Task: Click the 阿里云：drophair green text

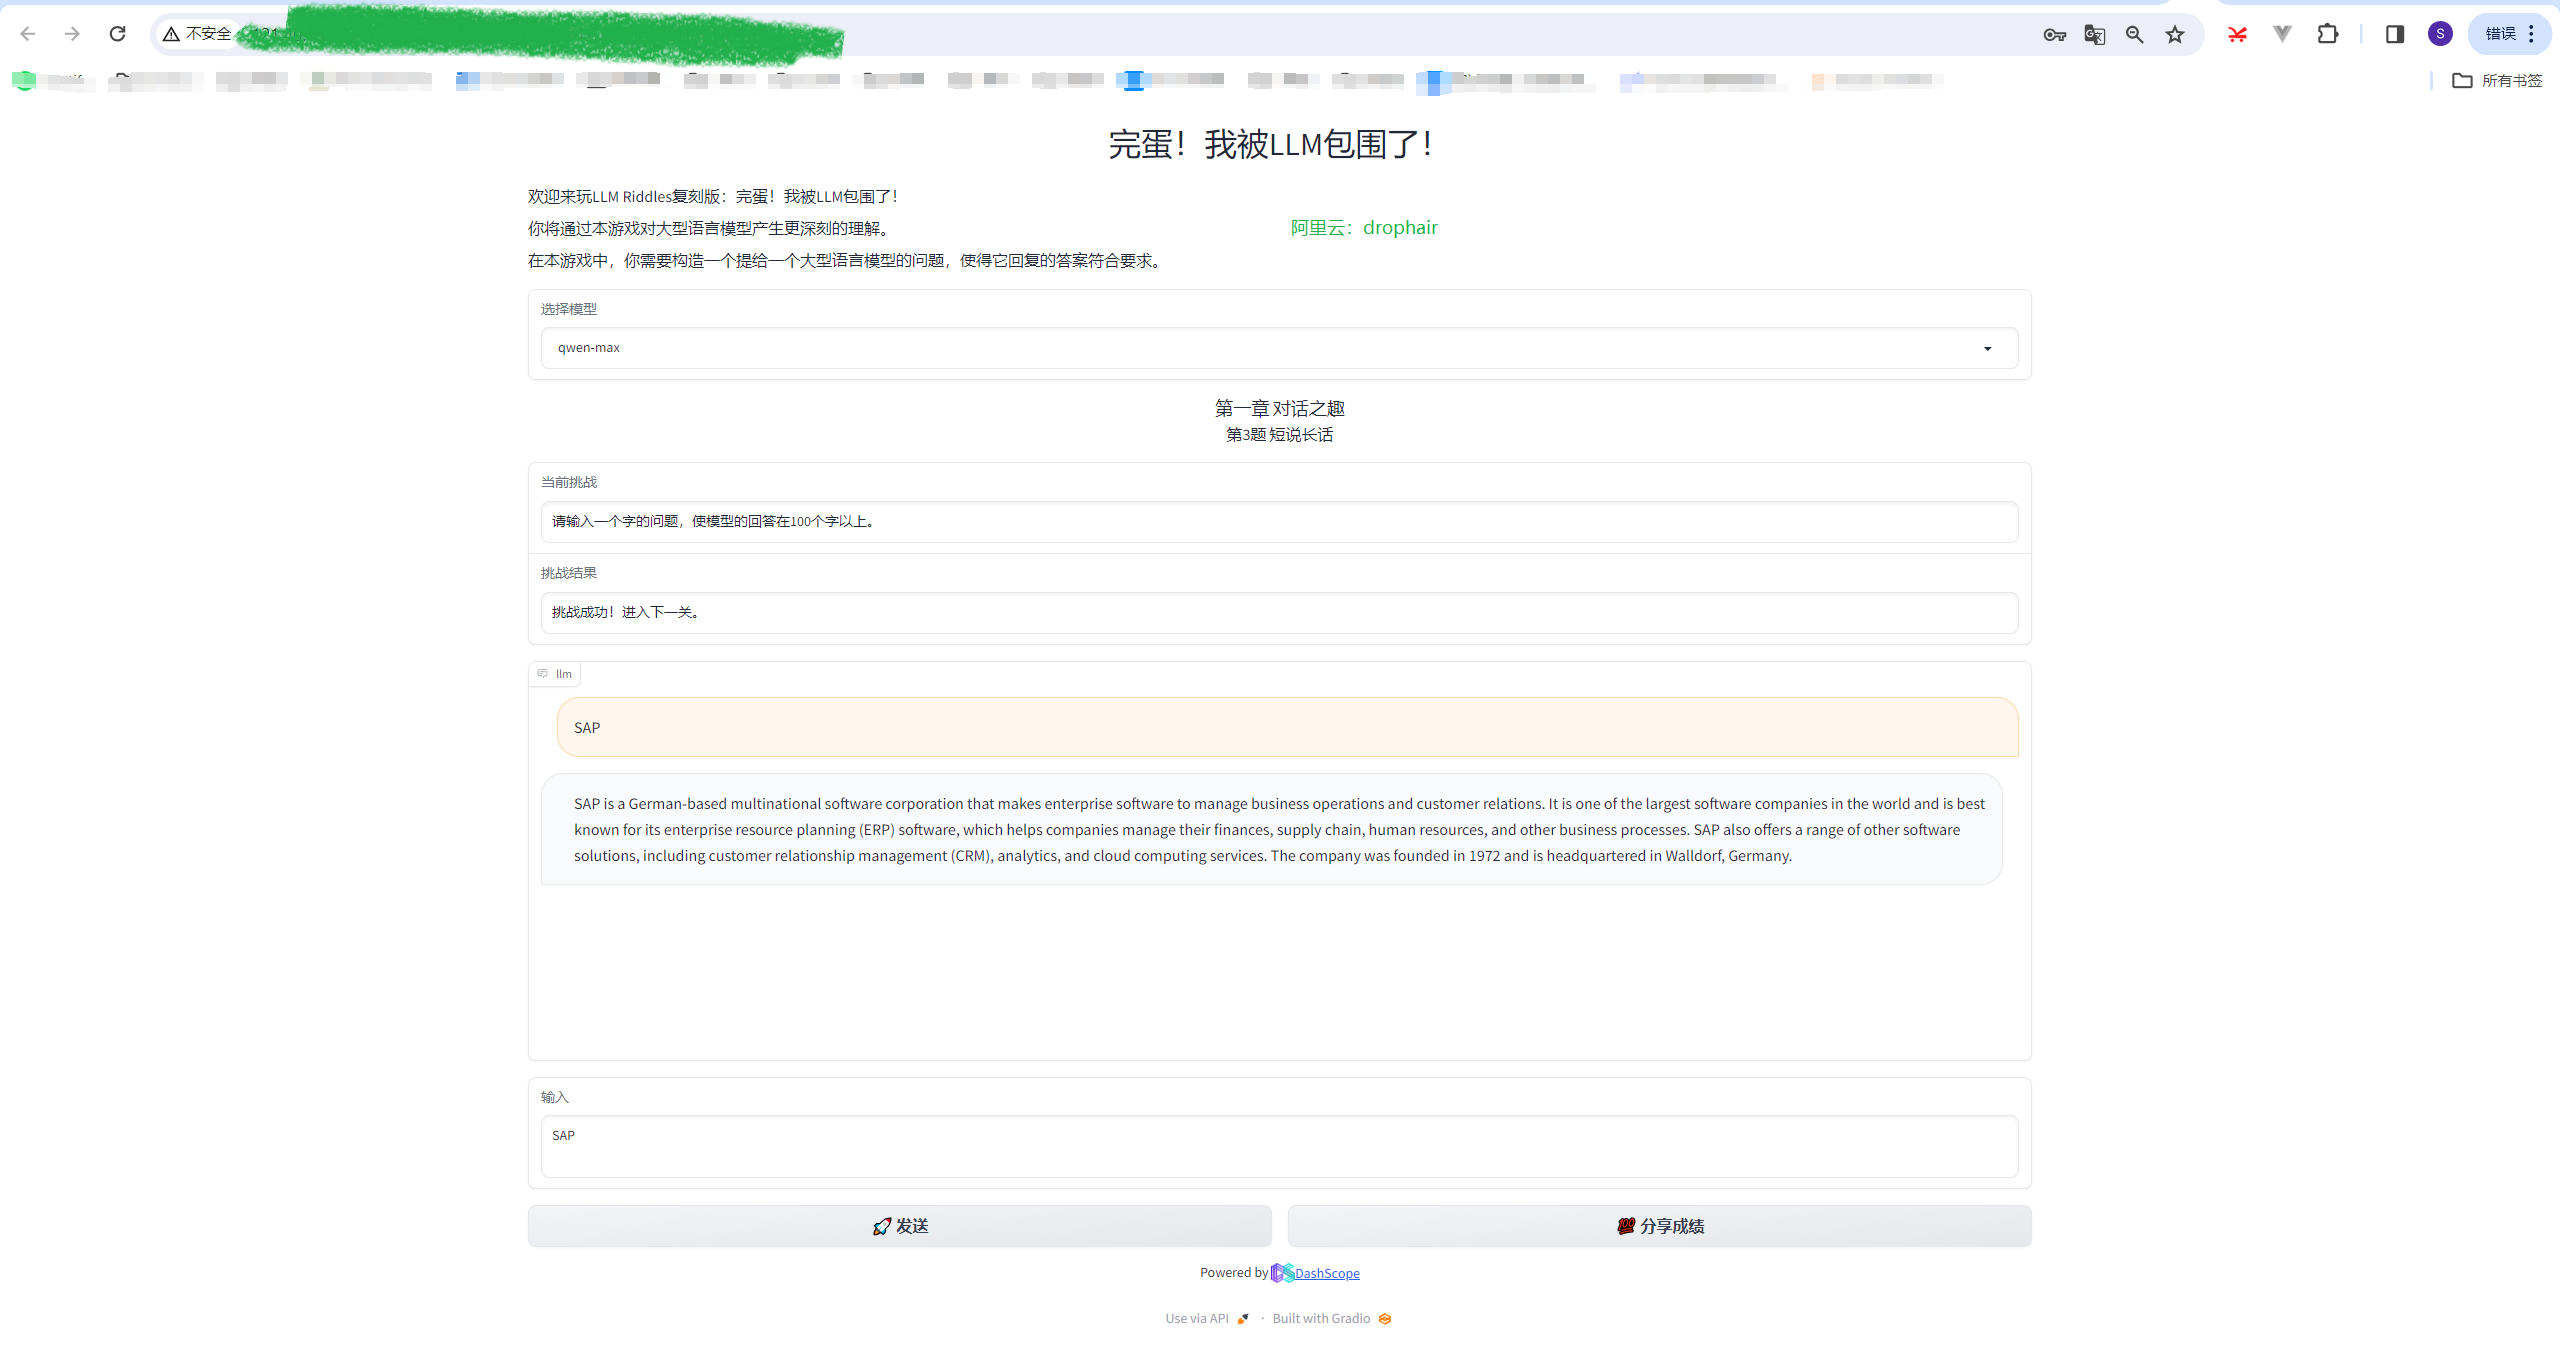Action: click(1363, 228)
